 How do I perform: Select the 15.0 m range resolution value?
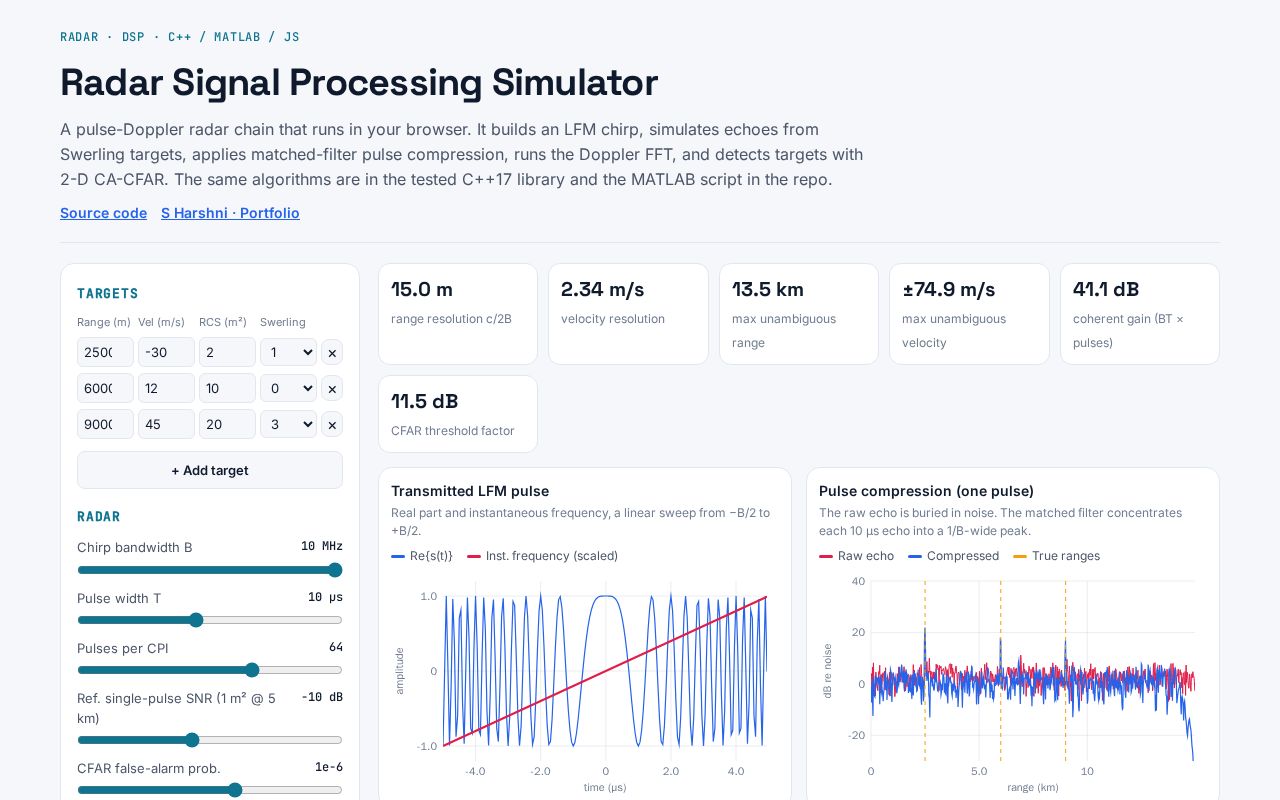422,289
